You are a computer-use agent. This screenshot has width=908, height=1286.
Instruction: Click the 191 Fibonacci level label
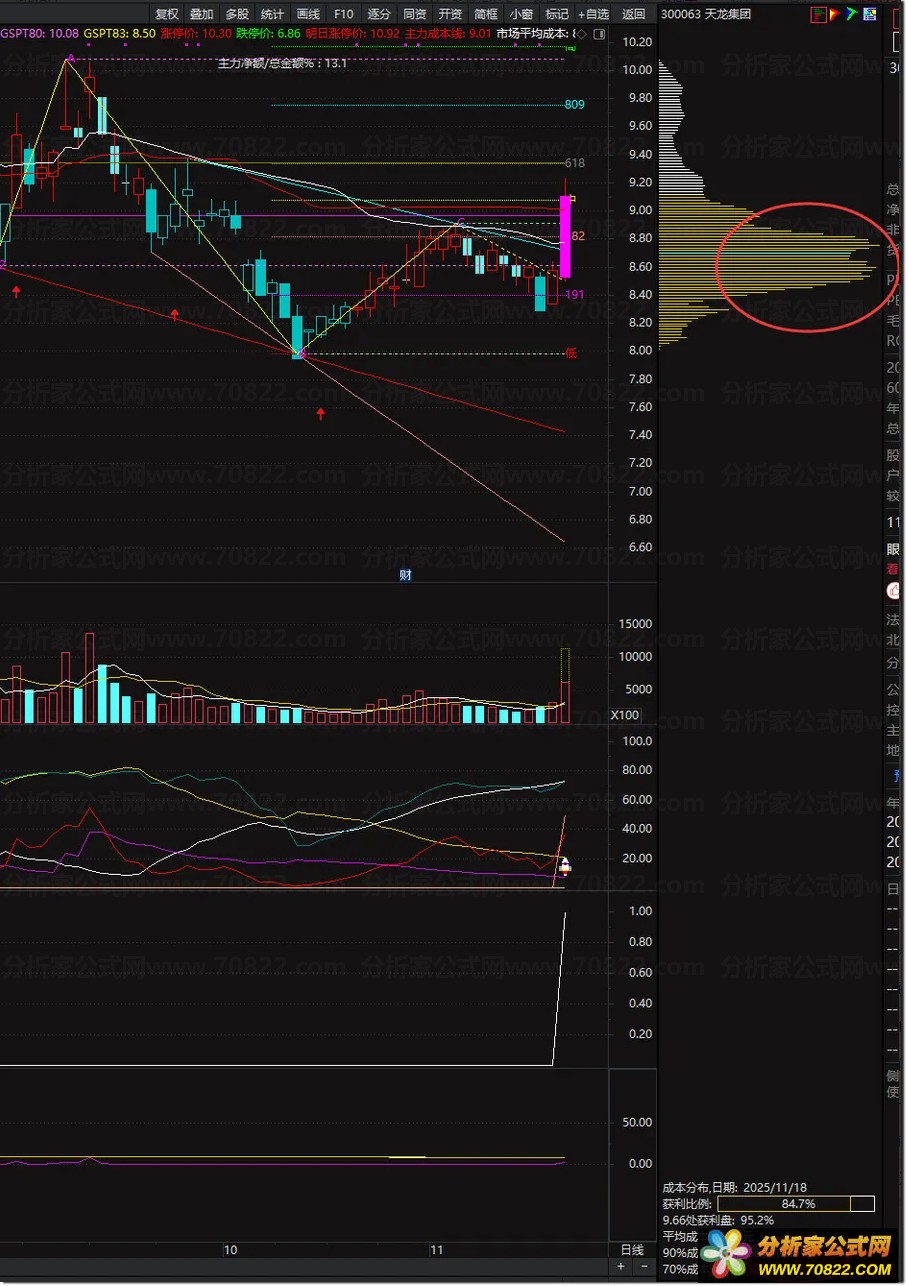coord(574,295)
